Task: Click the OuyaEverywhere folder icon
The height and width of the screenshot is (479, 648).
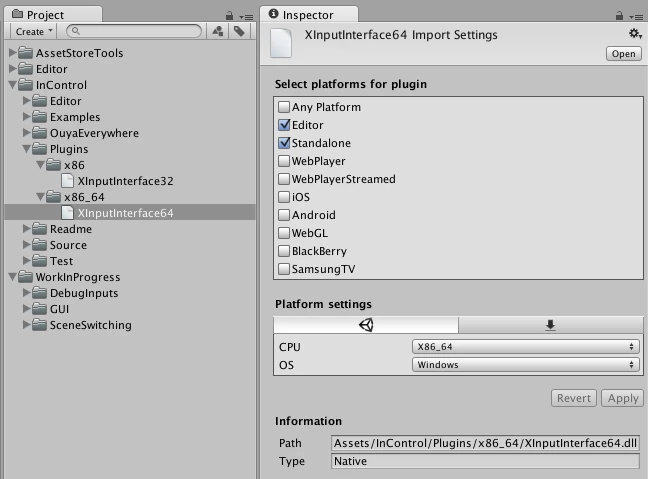Action: [x=40, y=133]
